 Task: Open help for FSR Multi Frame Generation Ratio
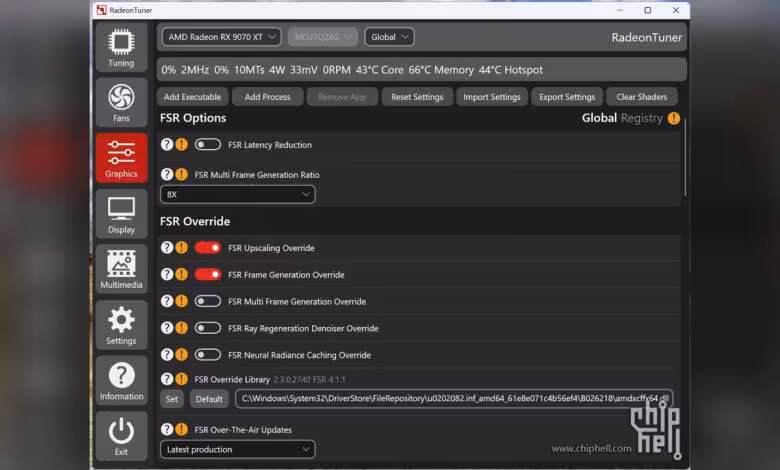coord(167,174)
